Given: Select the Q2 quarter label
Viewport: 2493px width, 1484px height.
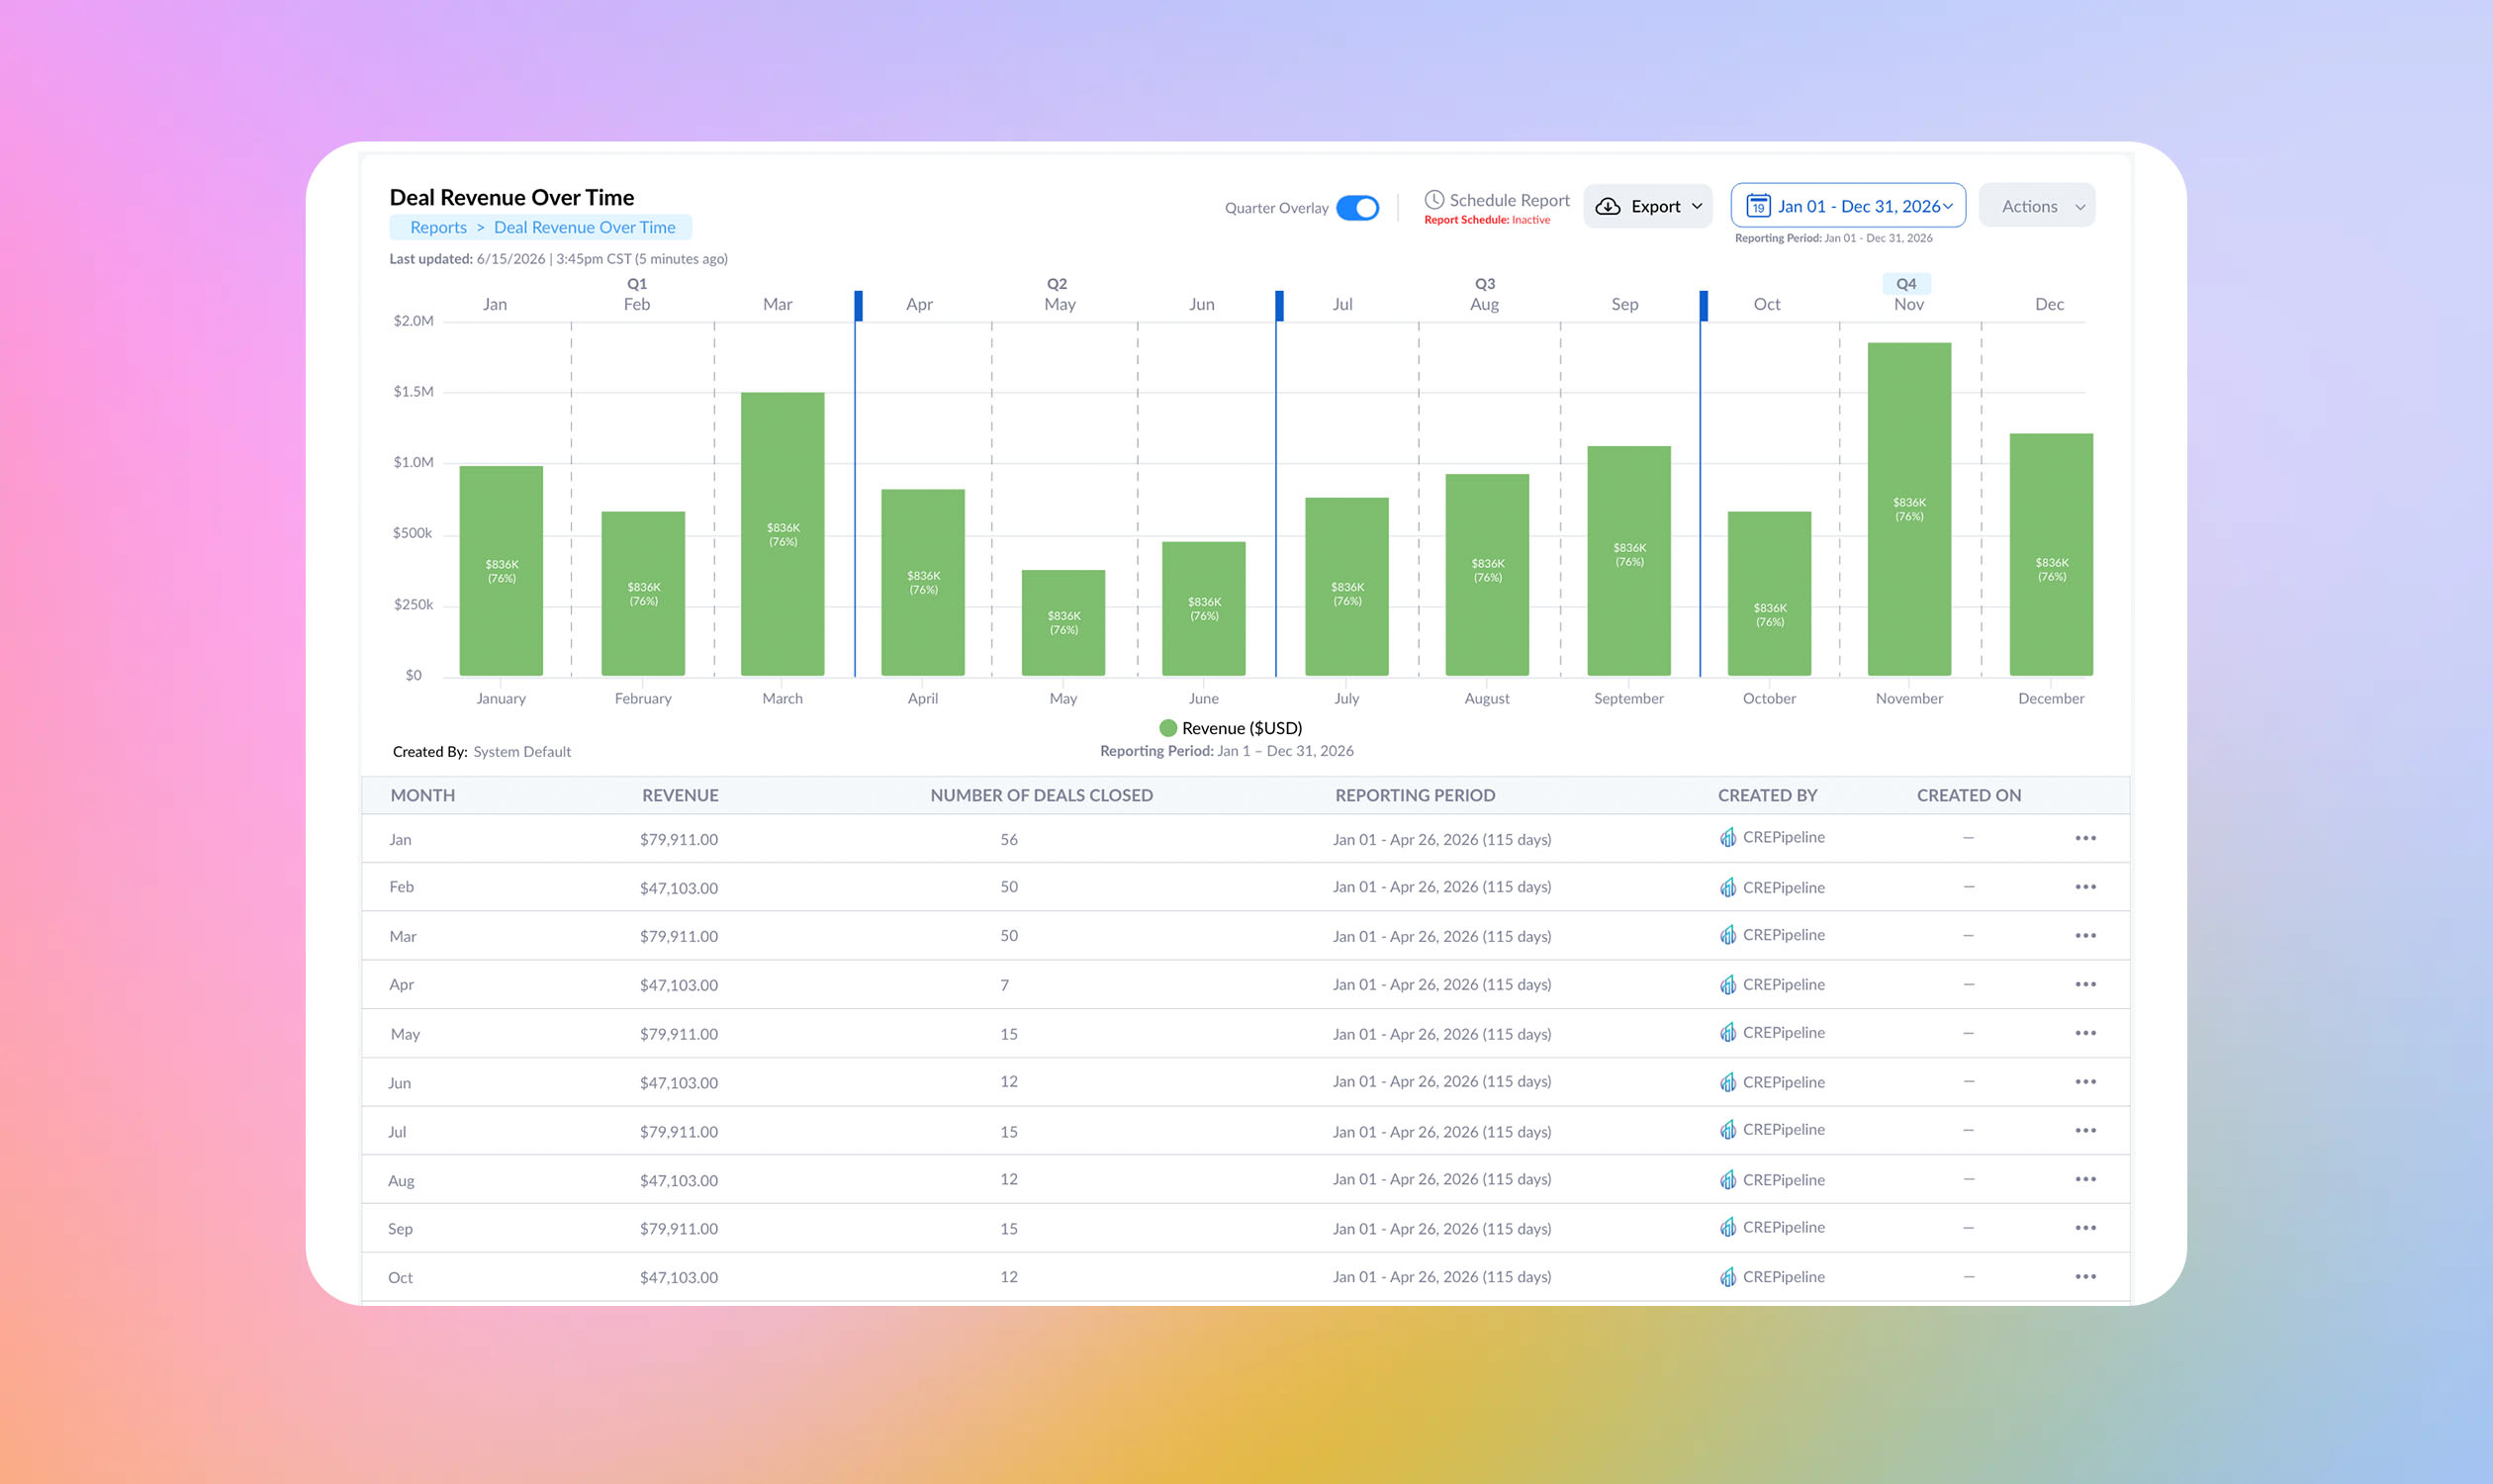Looking at the screenshot, I should coord(1057,283).
